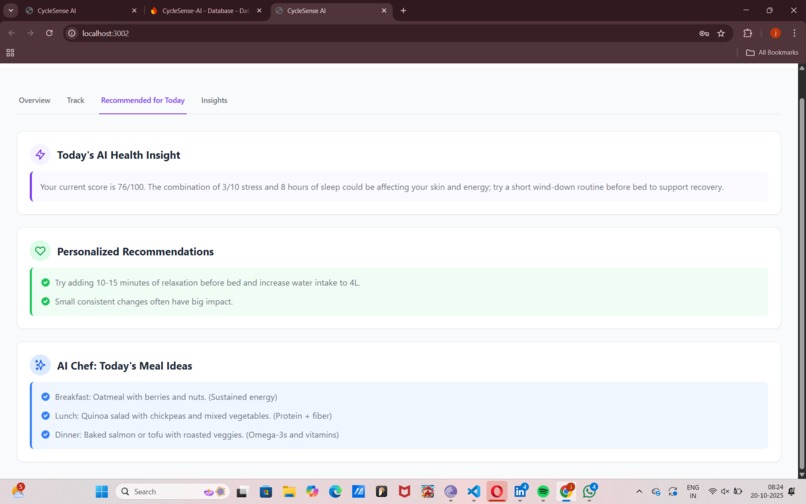Open Opera browser from the taskbar
This screenshot has width=806, height=504.
497,492
